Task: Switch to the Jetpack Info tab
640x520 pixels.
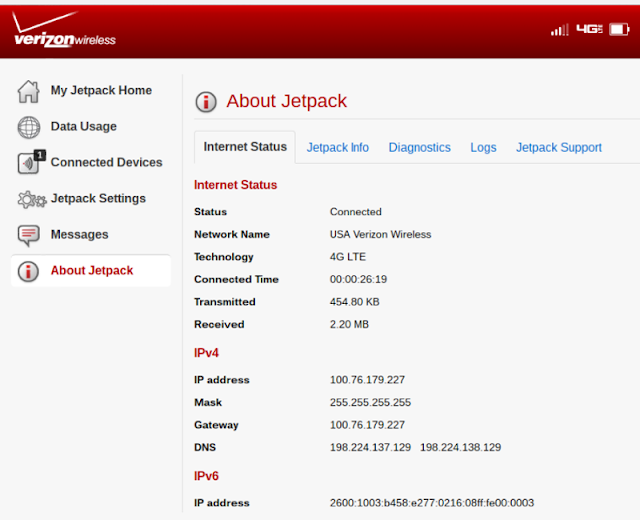Action: (x=338, y=147)
